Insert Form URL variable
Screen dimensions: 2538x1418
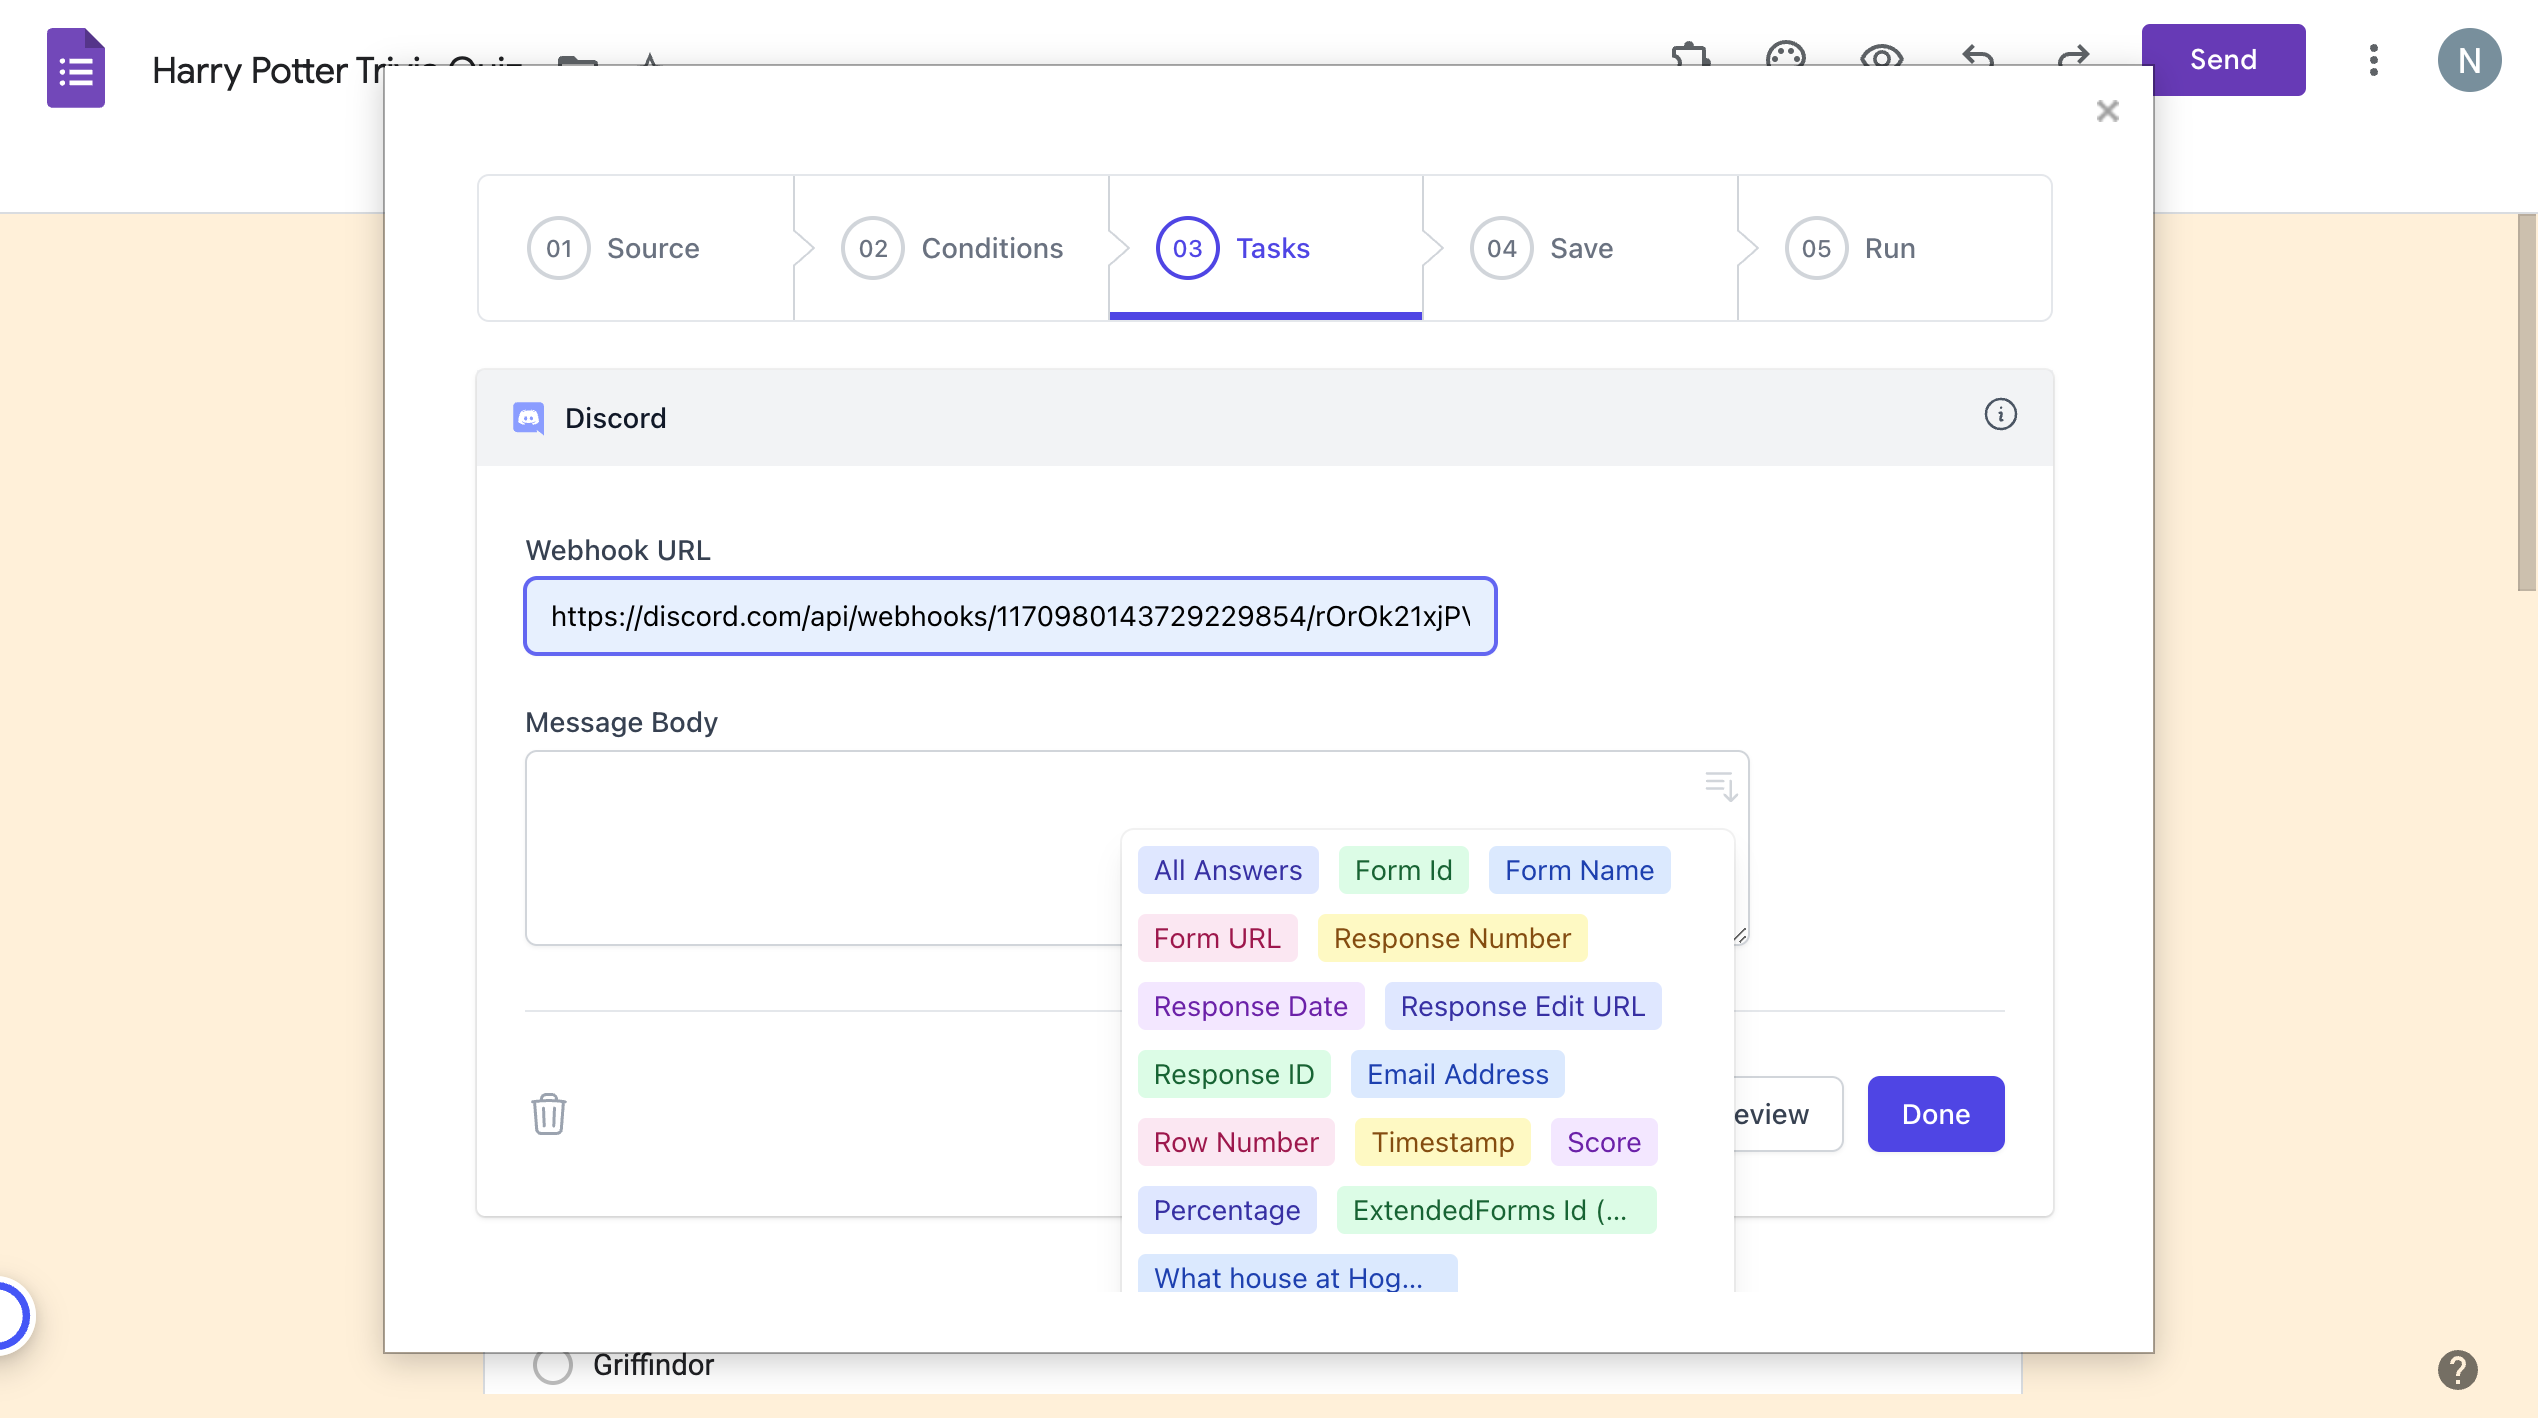[1217, 938]
